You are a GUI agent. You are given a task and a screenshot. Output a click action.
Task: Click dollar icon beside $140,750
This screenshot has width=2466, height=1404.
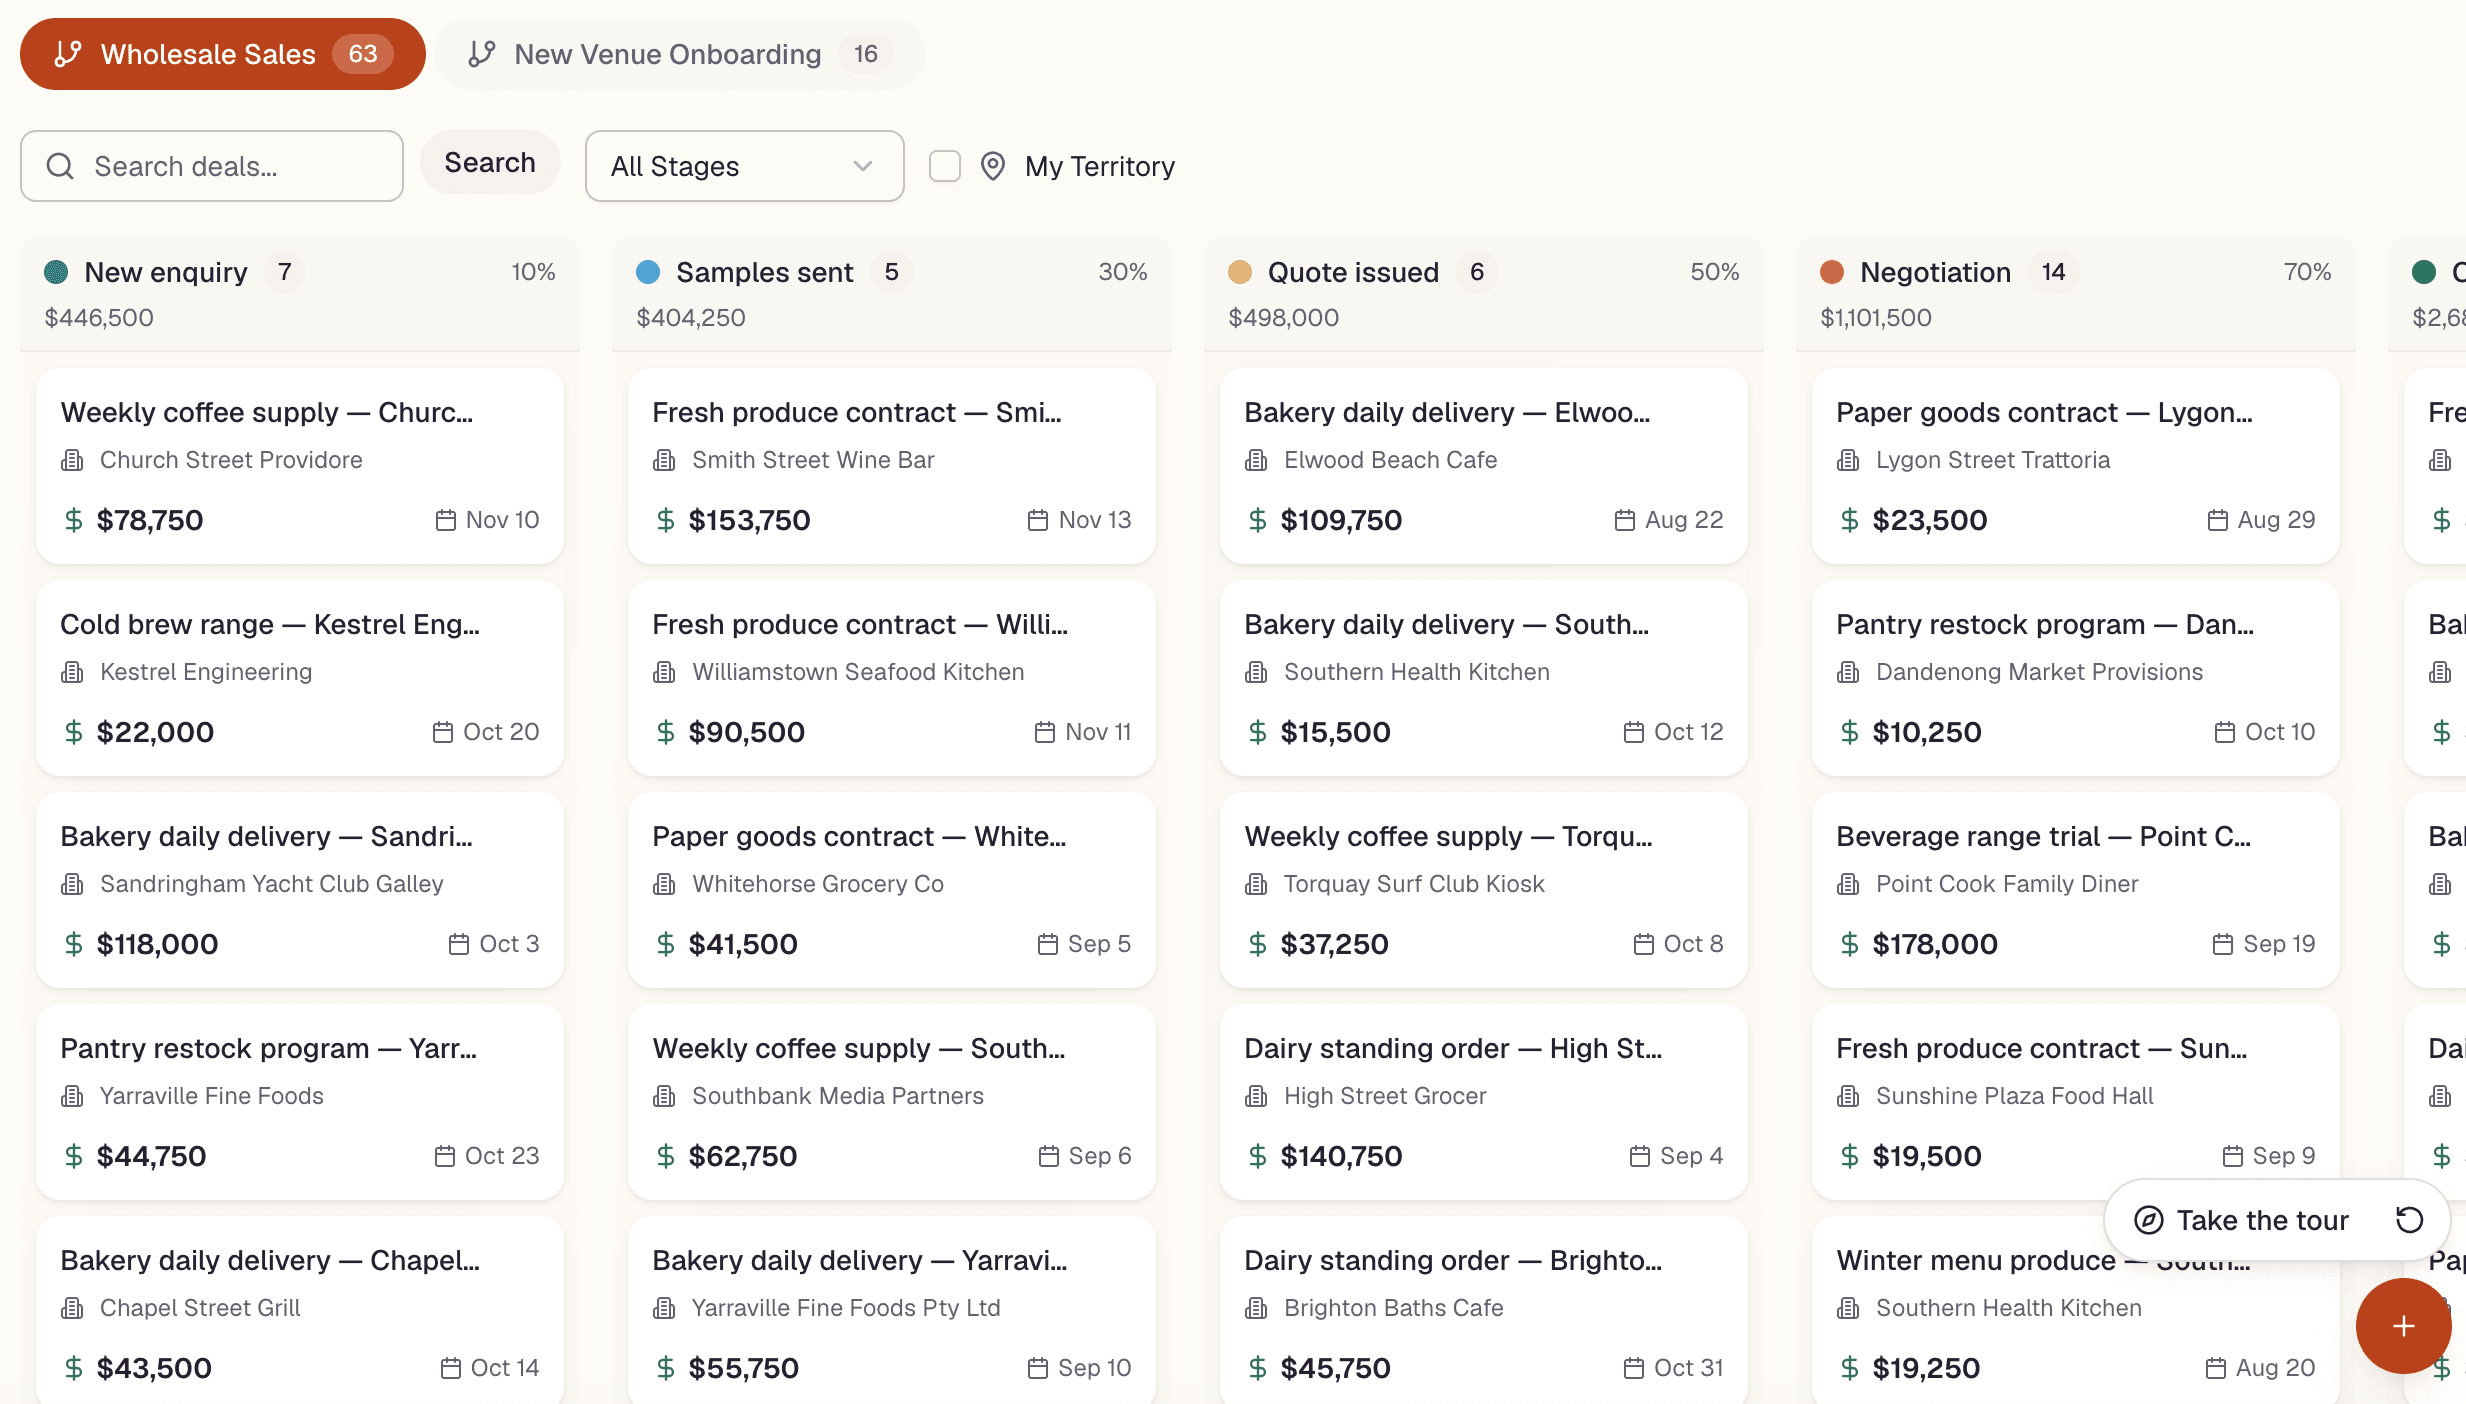coord(1257,1156)
